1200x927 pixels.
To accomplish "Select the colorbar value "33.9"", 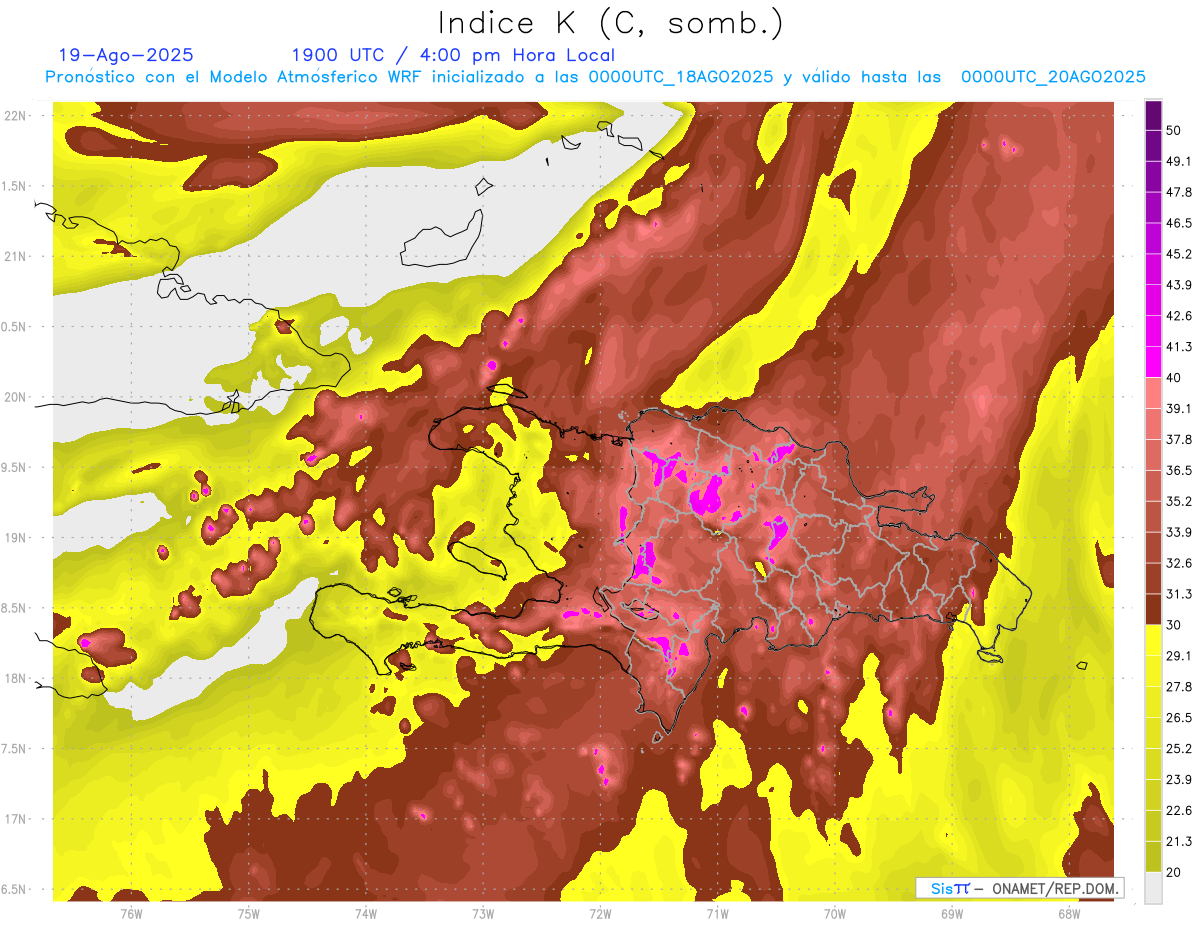I will (1179, 532).
